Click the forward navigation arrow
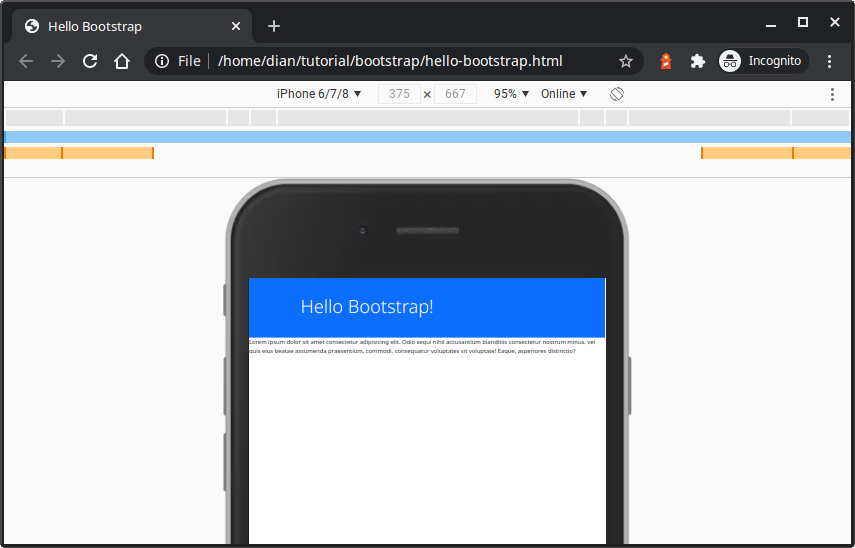This screenshot has height=548, width=855. (58, 61)
